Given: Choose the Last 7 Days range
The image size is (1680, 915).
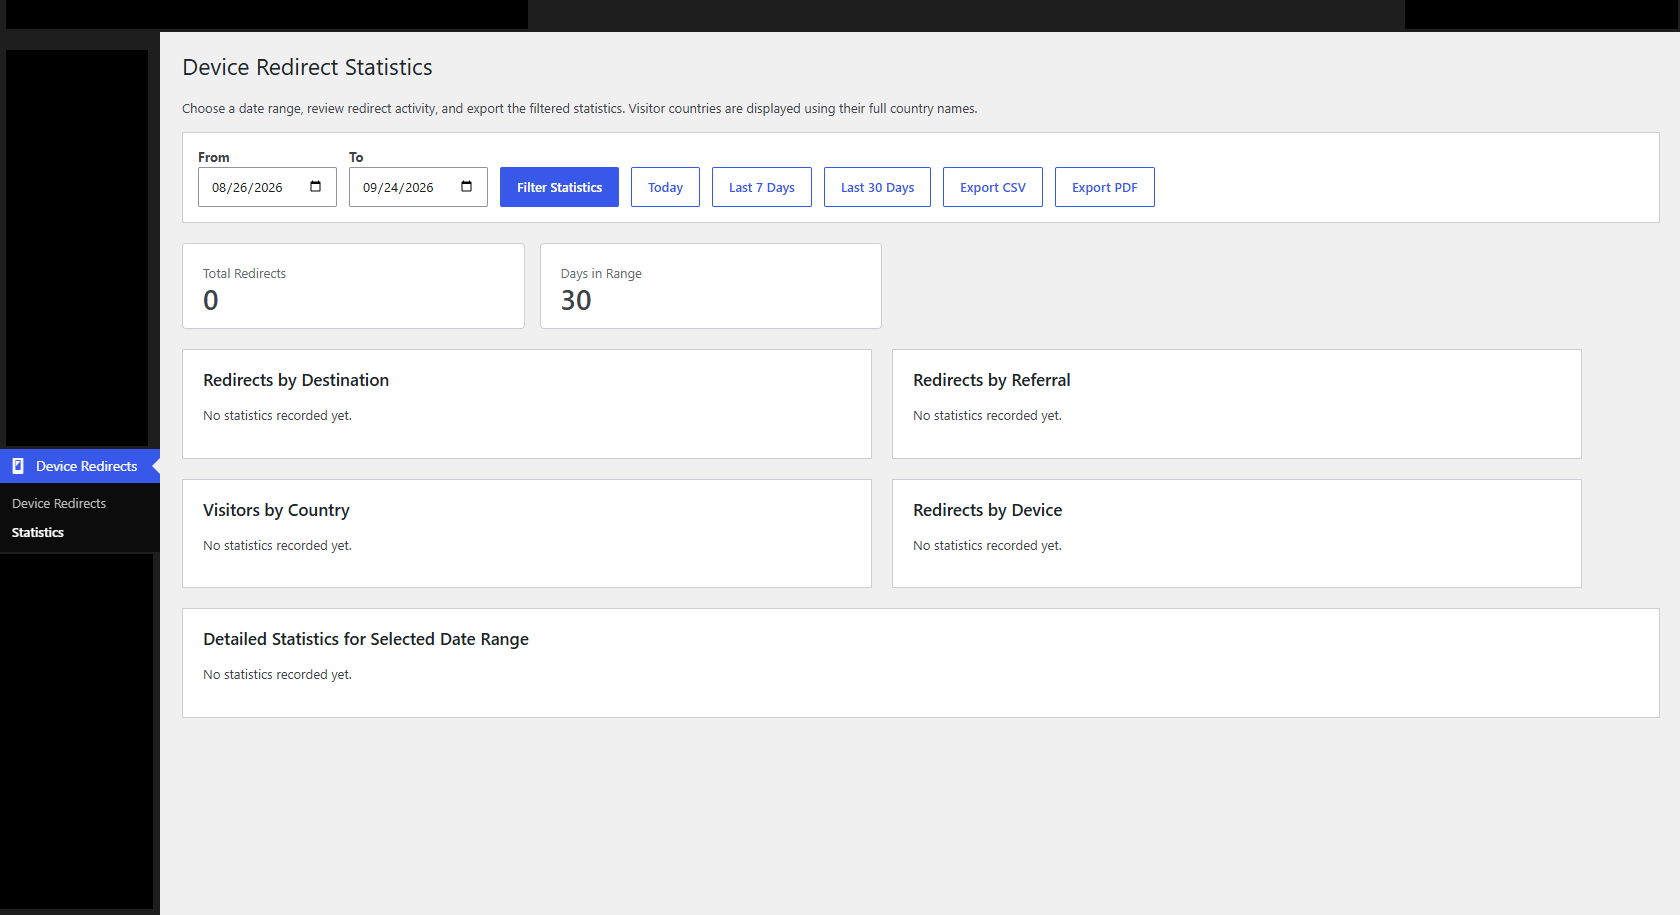Looking at the screenshot, I should click(x=762, y=187).
